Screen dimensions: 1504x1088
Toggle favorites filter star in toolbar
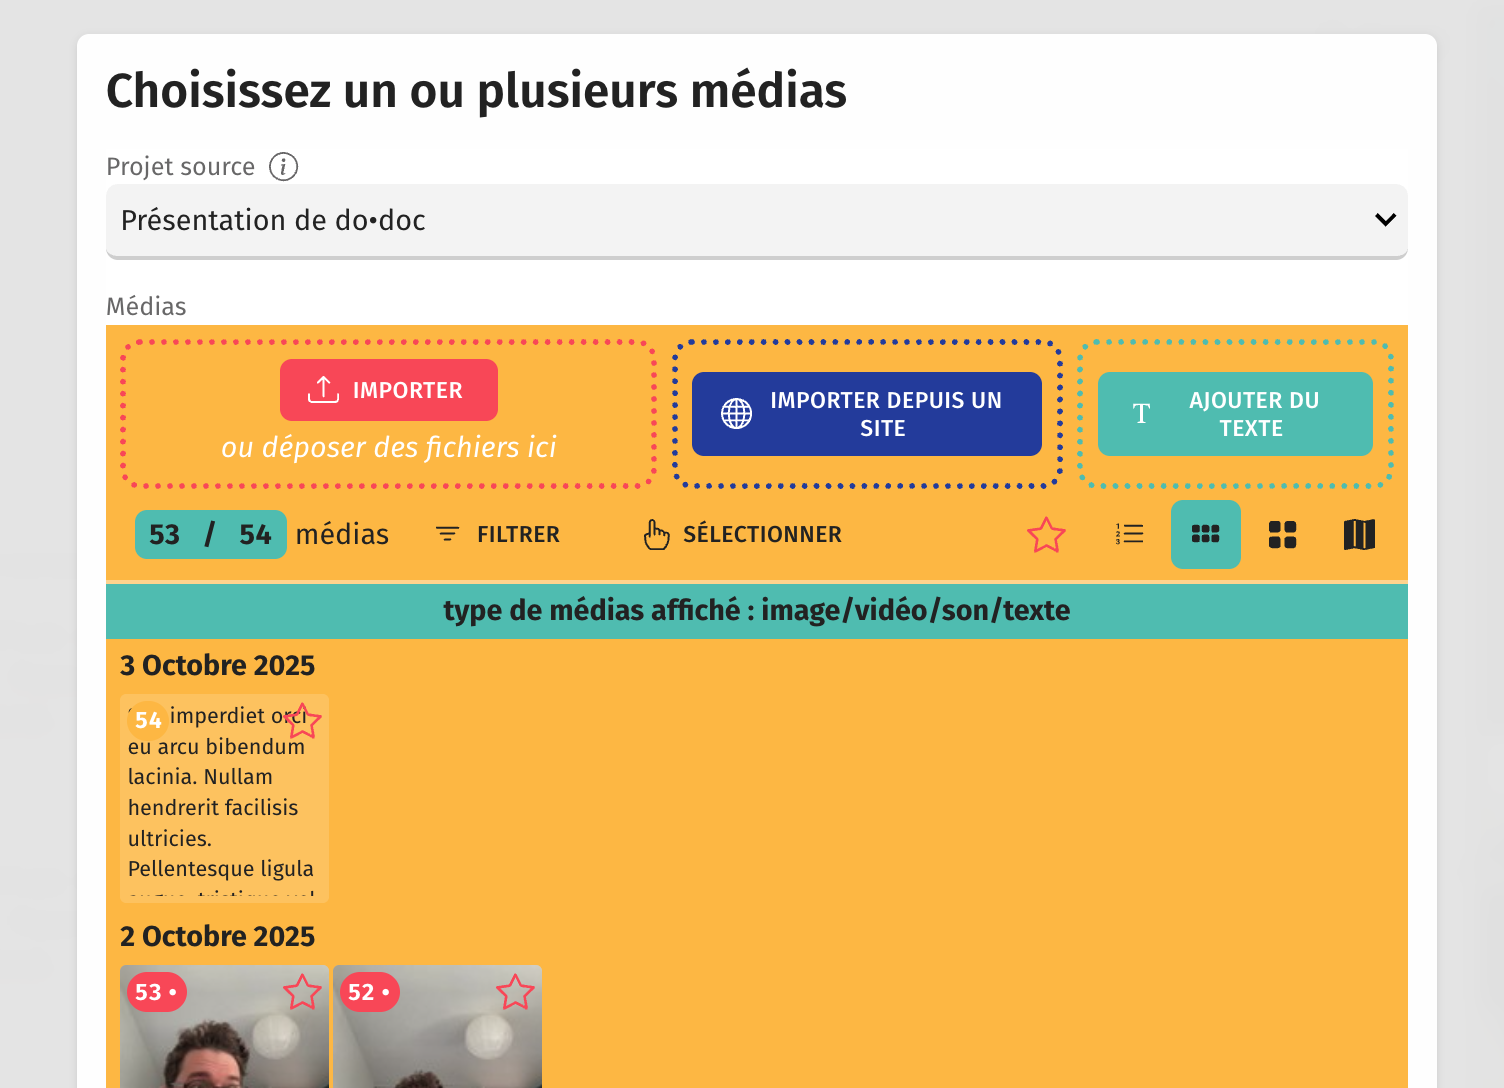[1046, 535]
